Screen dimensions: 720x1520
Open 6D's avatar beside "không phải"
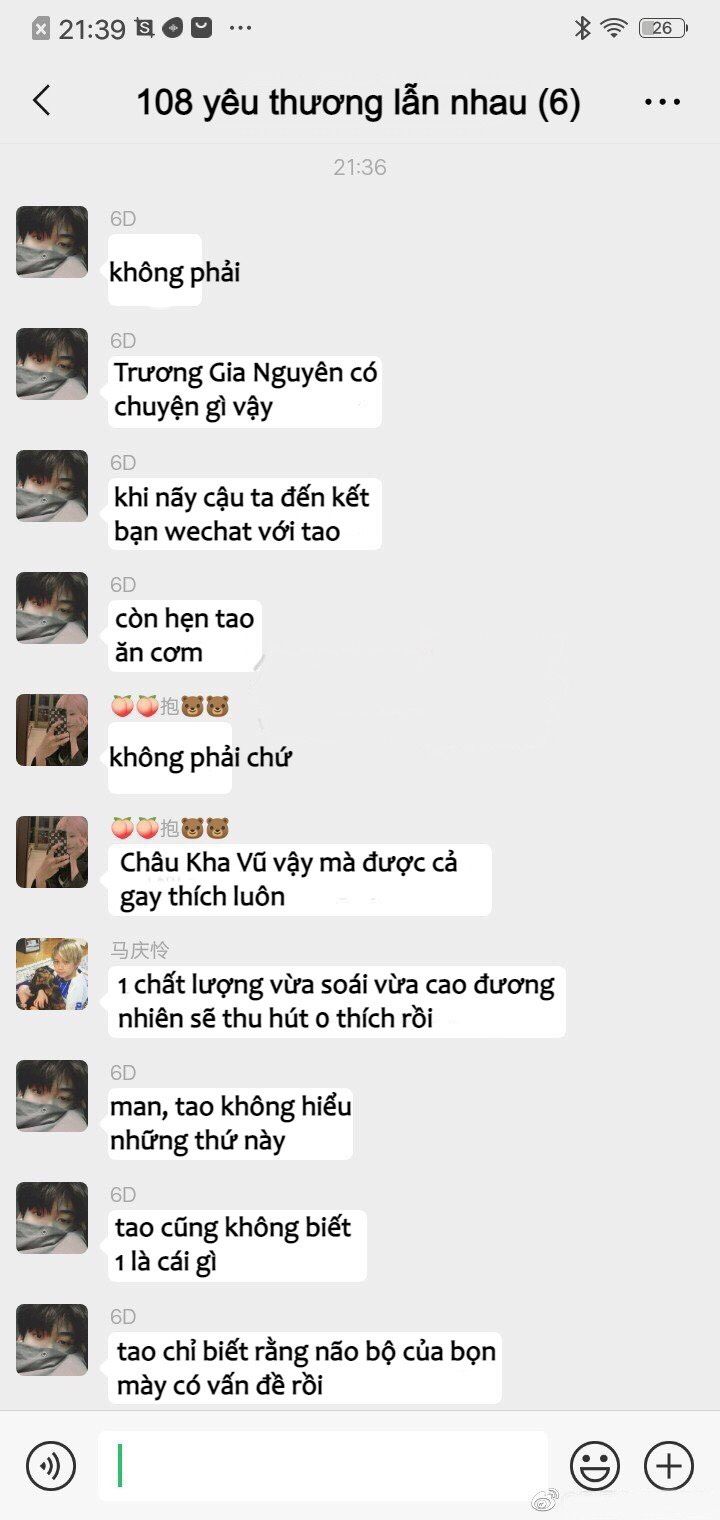point(52,242)
